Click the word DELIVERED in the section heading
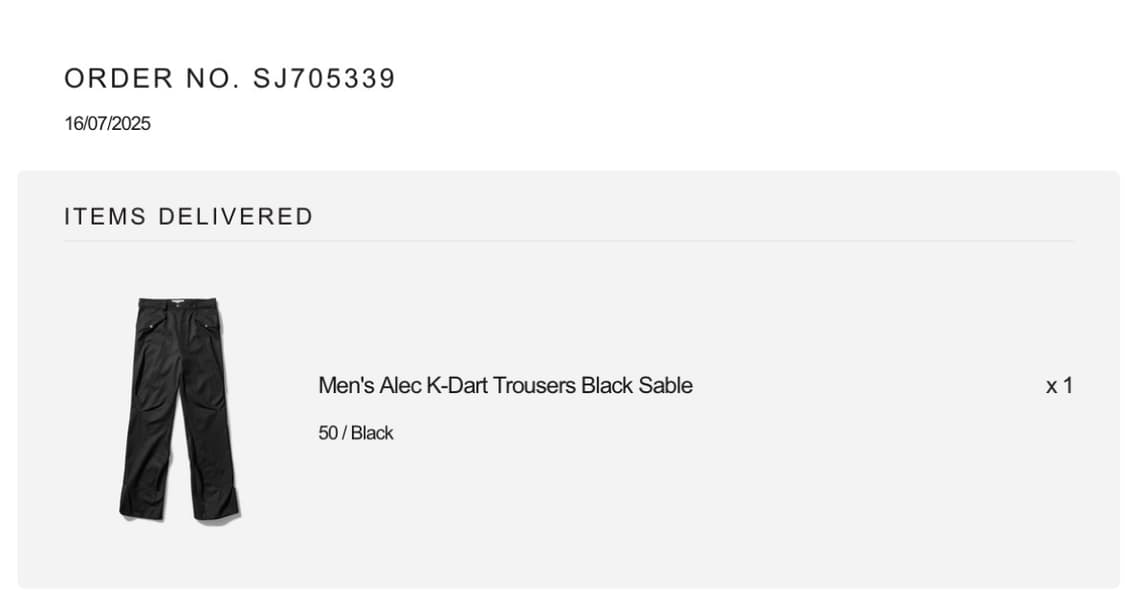Viewport: 1125px width, 612px height. click(x=235, y=217)
